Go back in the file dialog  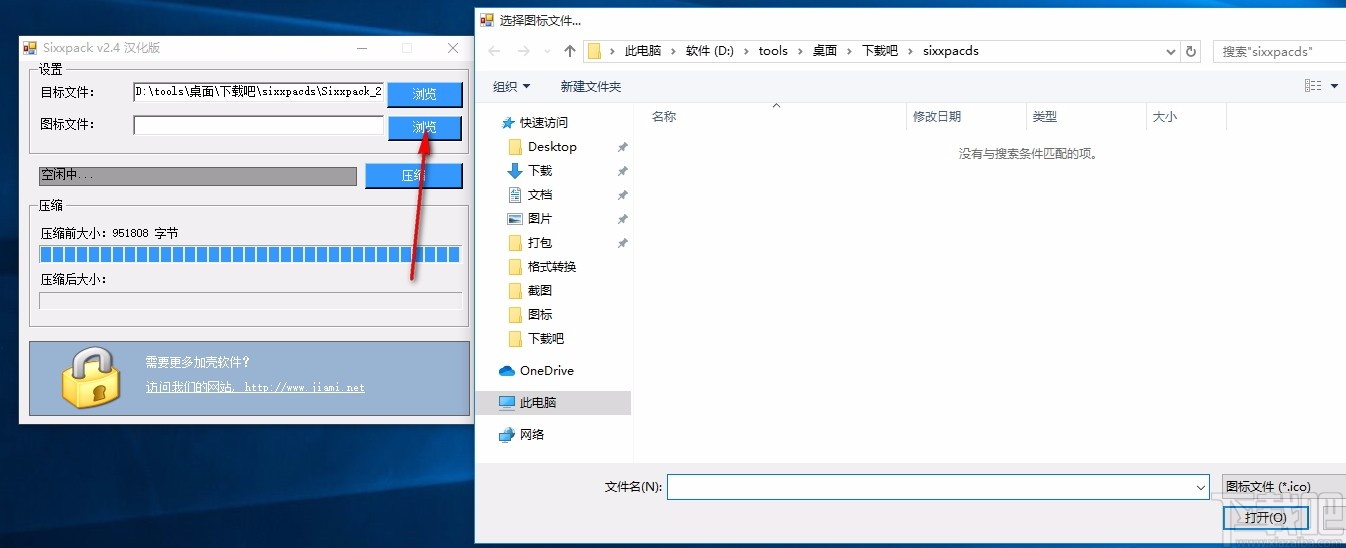coord(494,51)
